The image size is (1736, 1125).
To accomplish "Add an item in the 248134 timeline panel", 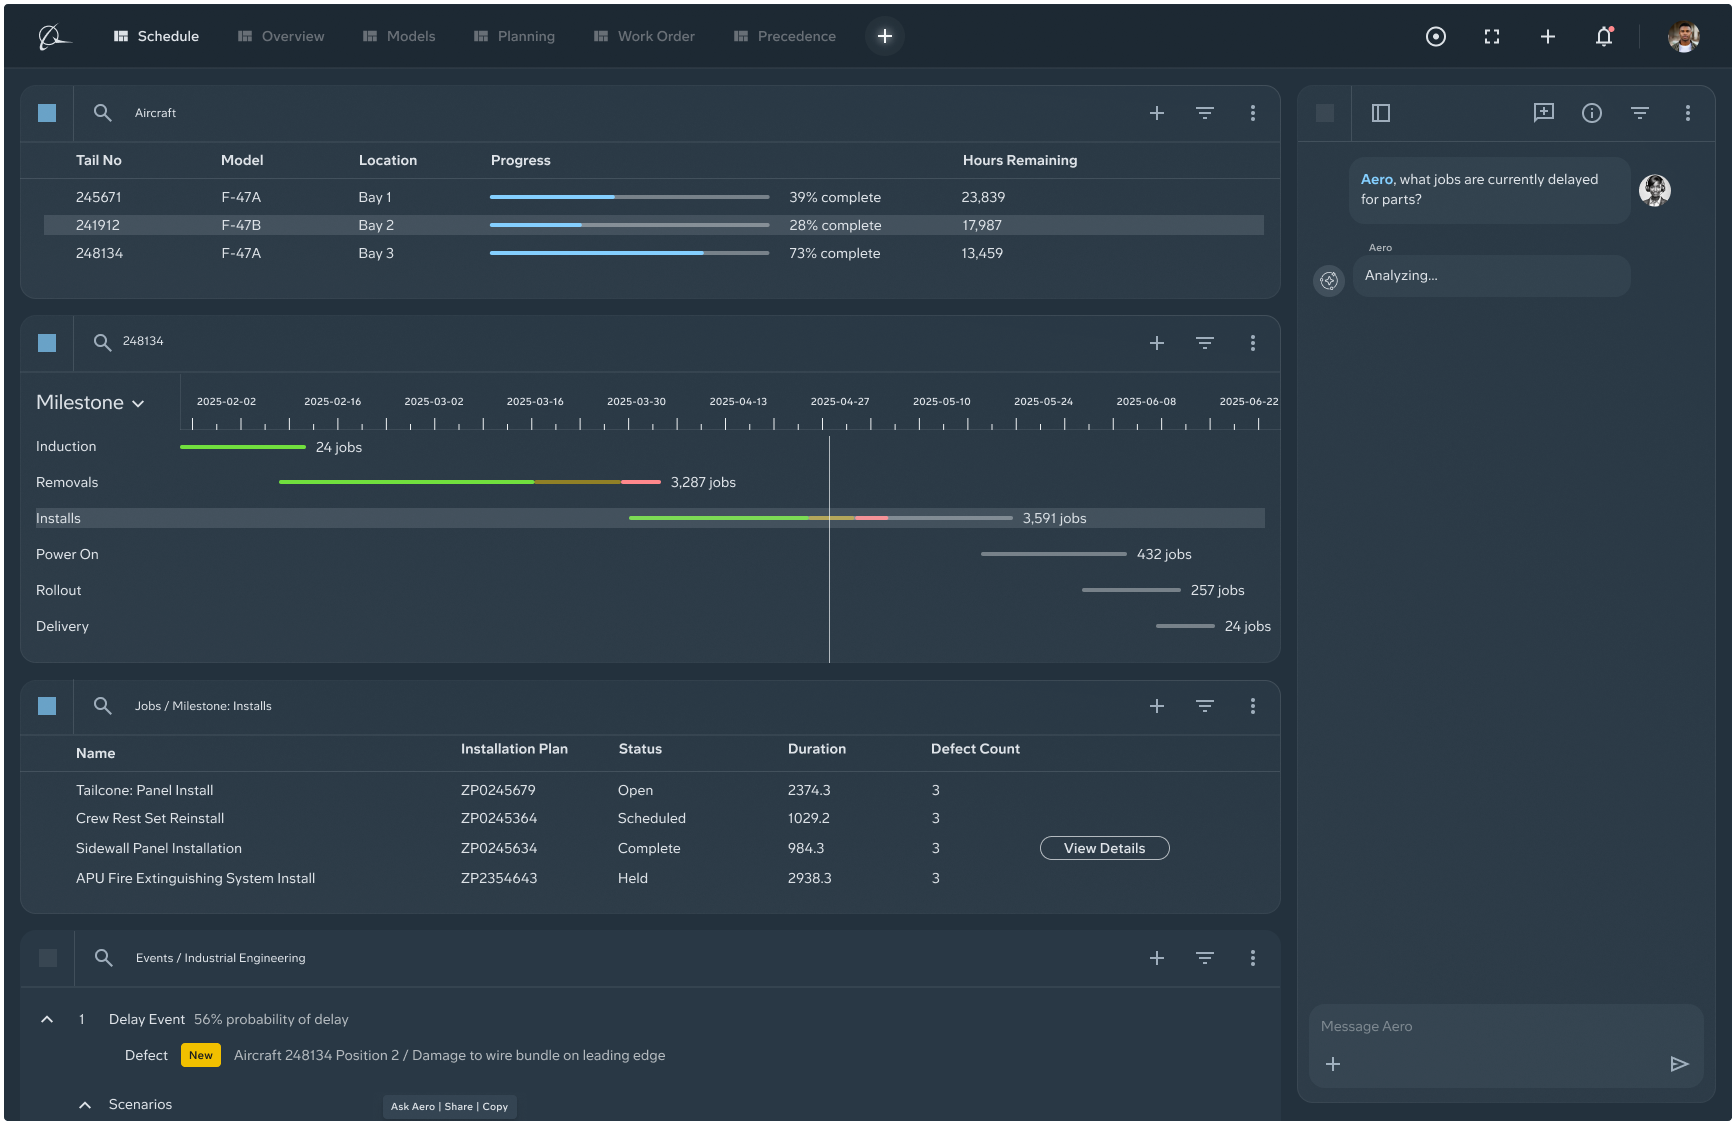I will pos(1157,343).
